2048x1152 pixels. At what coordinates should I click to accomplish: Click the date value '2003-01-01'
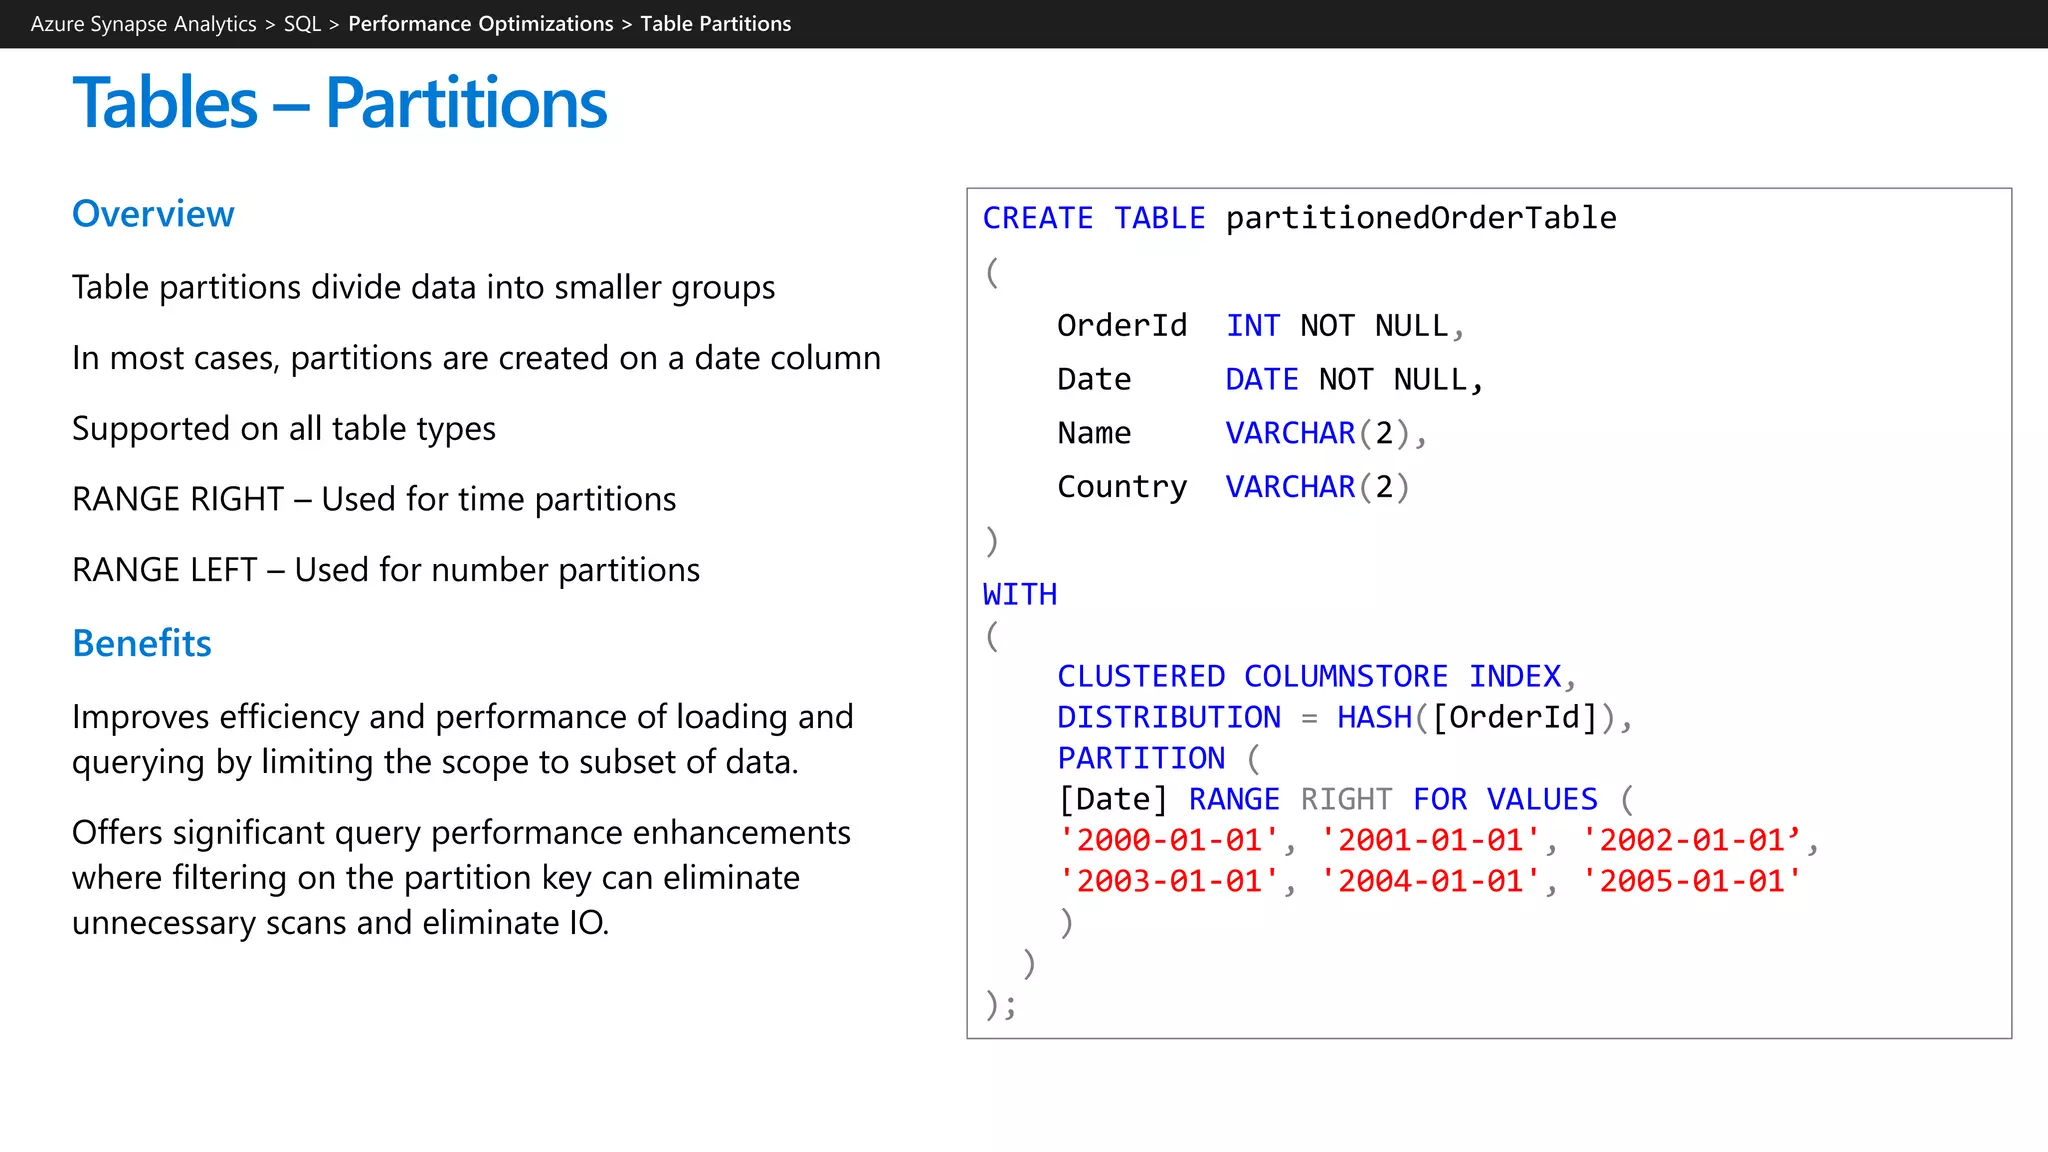coord(1169,882)
